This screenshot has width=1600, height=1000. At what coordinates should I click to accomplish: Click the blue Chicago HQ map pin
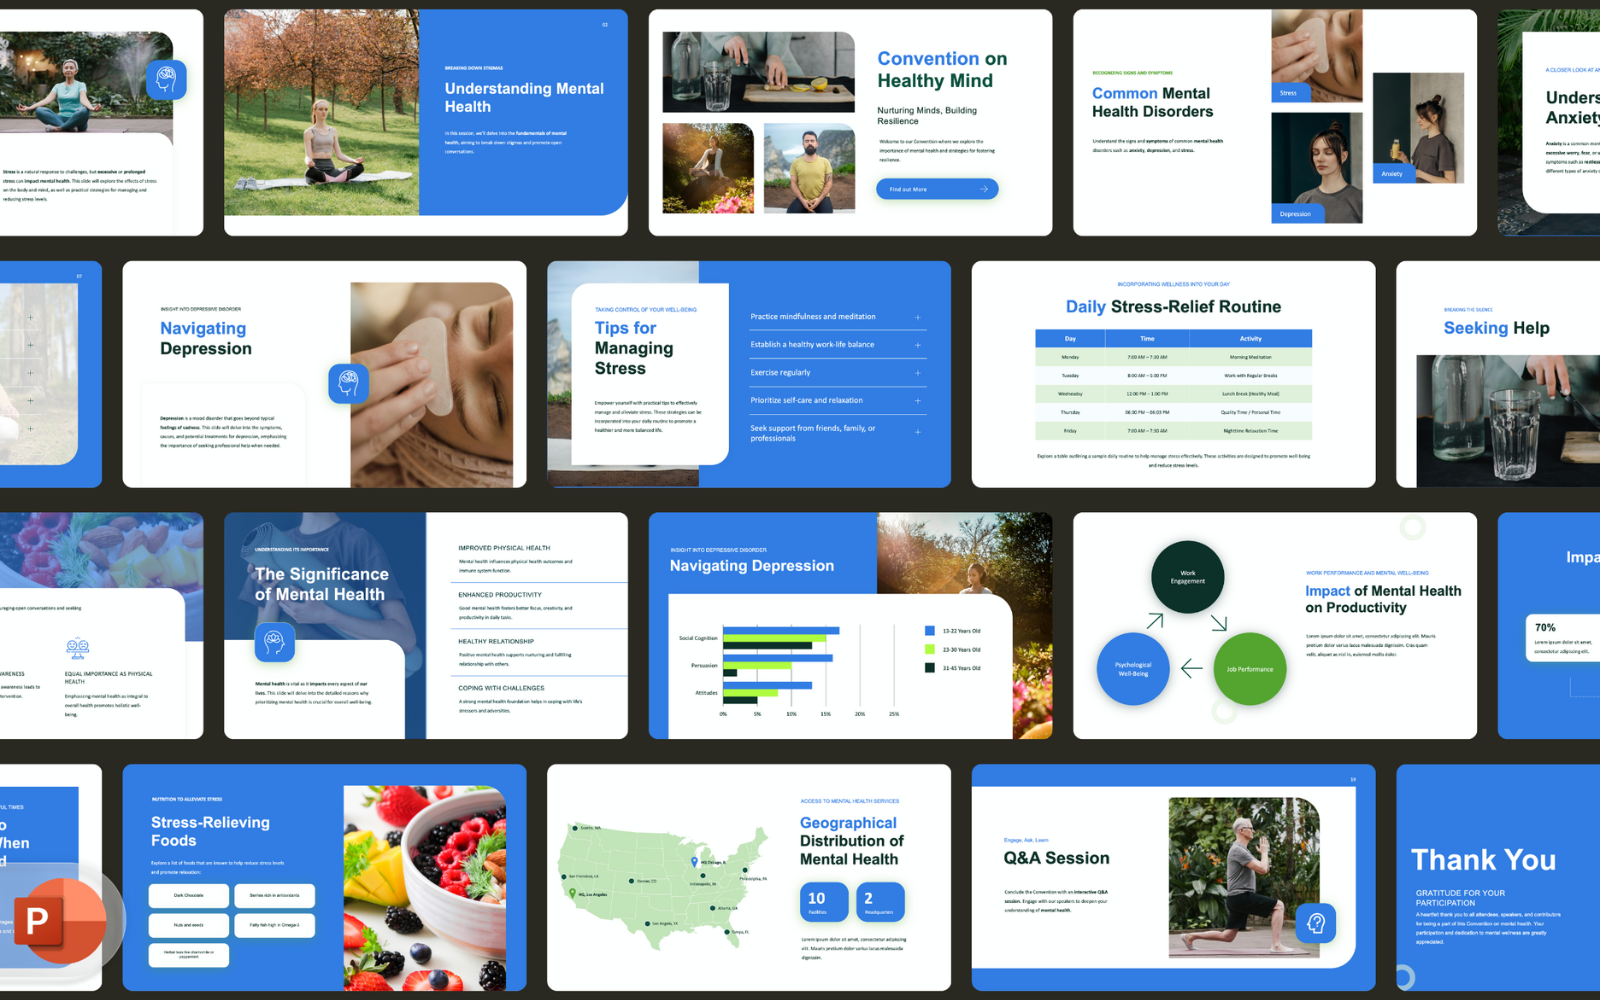coord(694,861)
